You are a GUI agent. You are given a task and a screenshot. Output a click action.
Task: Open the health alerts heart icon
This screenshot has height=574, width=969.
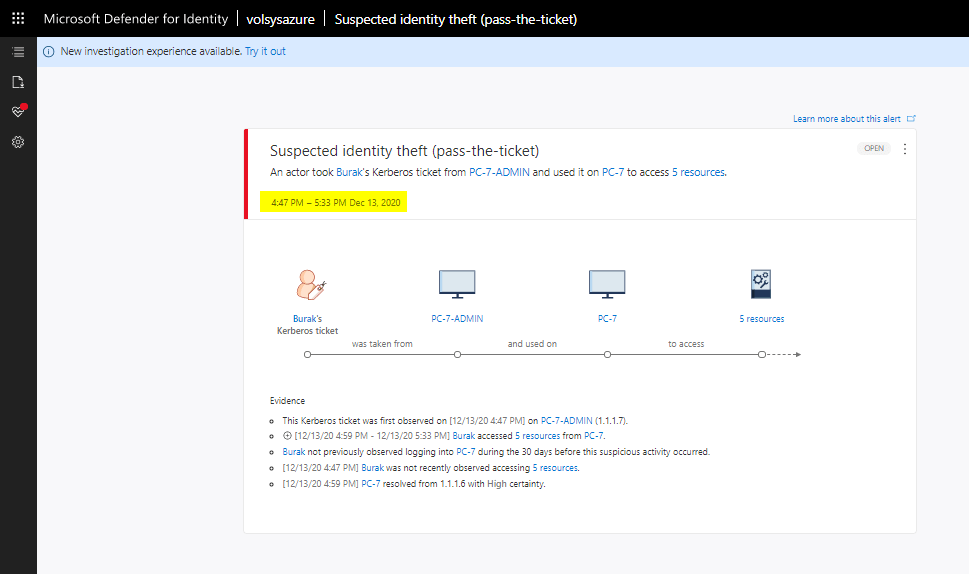[18, 112]
